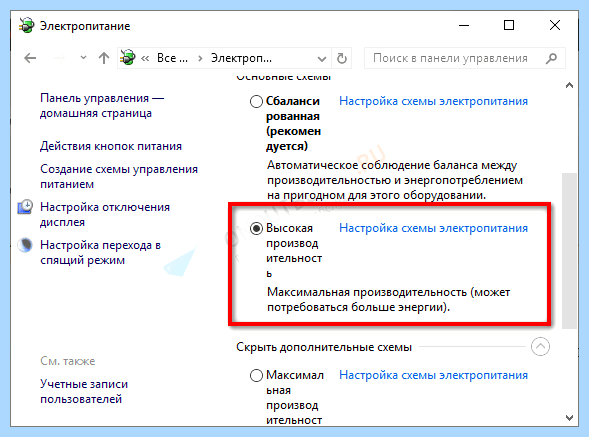
Task: Collapse additional plans with circular arrow button
Action: (540, 346)
